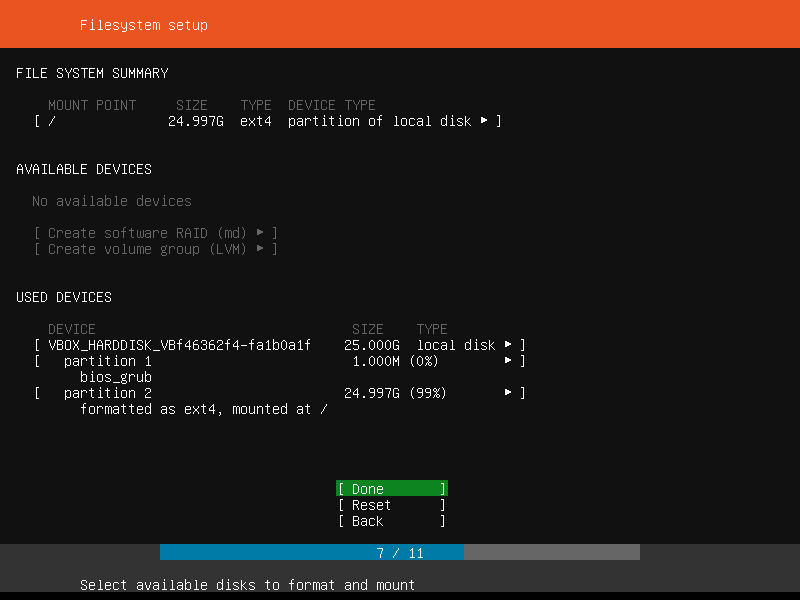
Task: Click the Filesystem setup header title
Action: click(x=143, y=24)
